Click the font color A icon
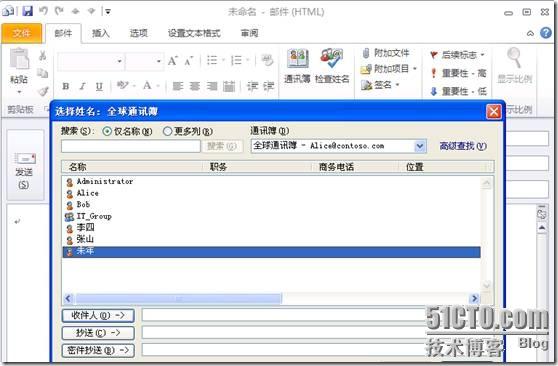The height and width of the screenshot is (366, 558). 147,85
